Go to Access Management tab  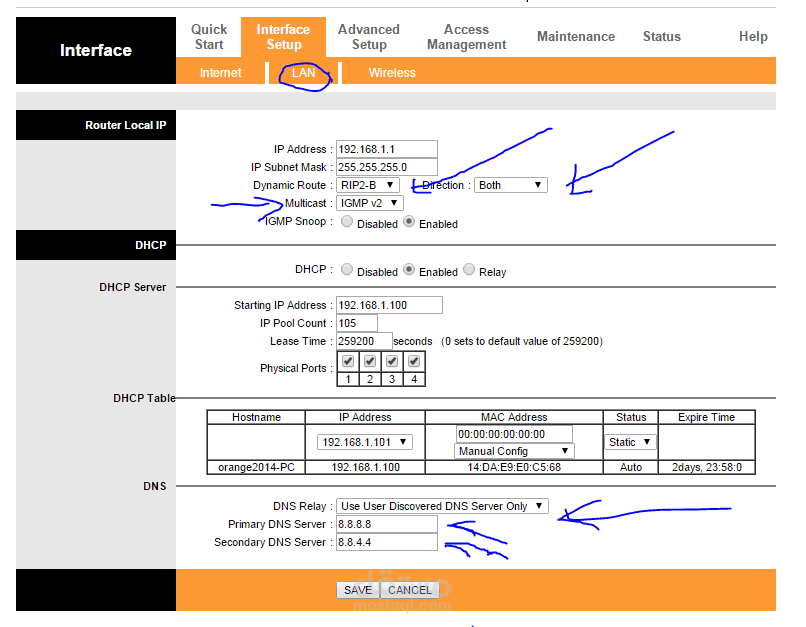click(466, 37)
